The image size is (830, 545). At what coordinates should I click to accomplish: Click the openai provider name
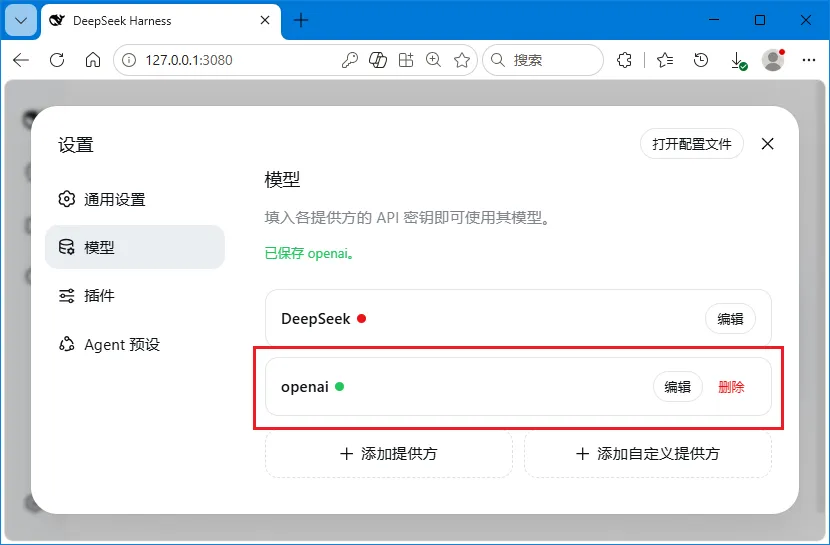pos(305,387)
